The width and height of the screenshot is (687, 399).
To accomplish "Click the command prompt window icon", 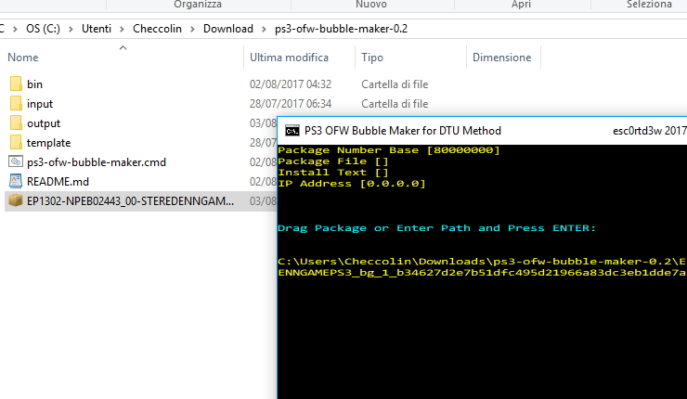I will tap(292, 131).
